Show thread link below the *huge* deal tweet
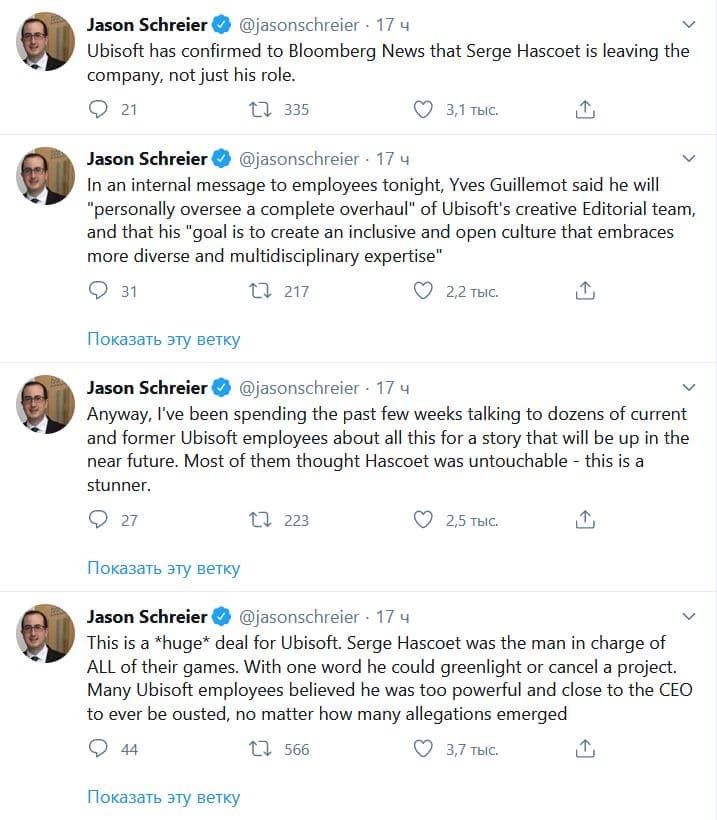This screenshot has width=717, height=820. click(163, 797)
